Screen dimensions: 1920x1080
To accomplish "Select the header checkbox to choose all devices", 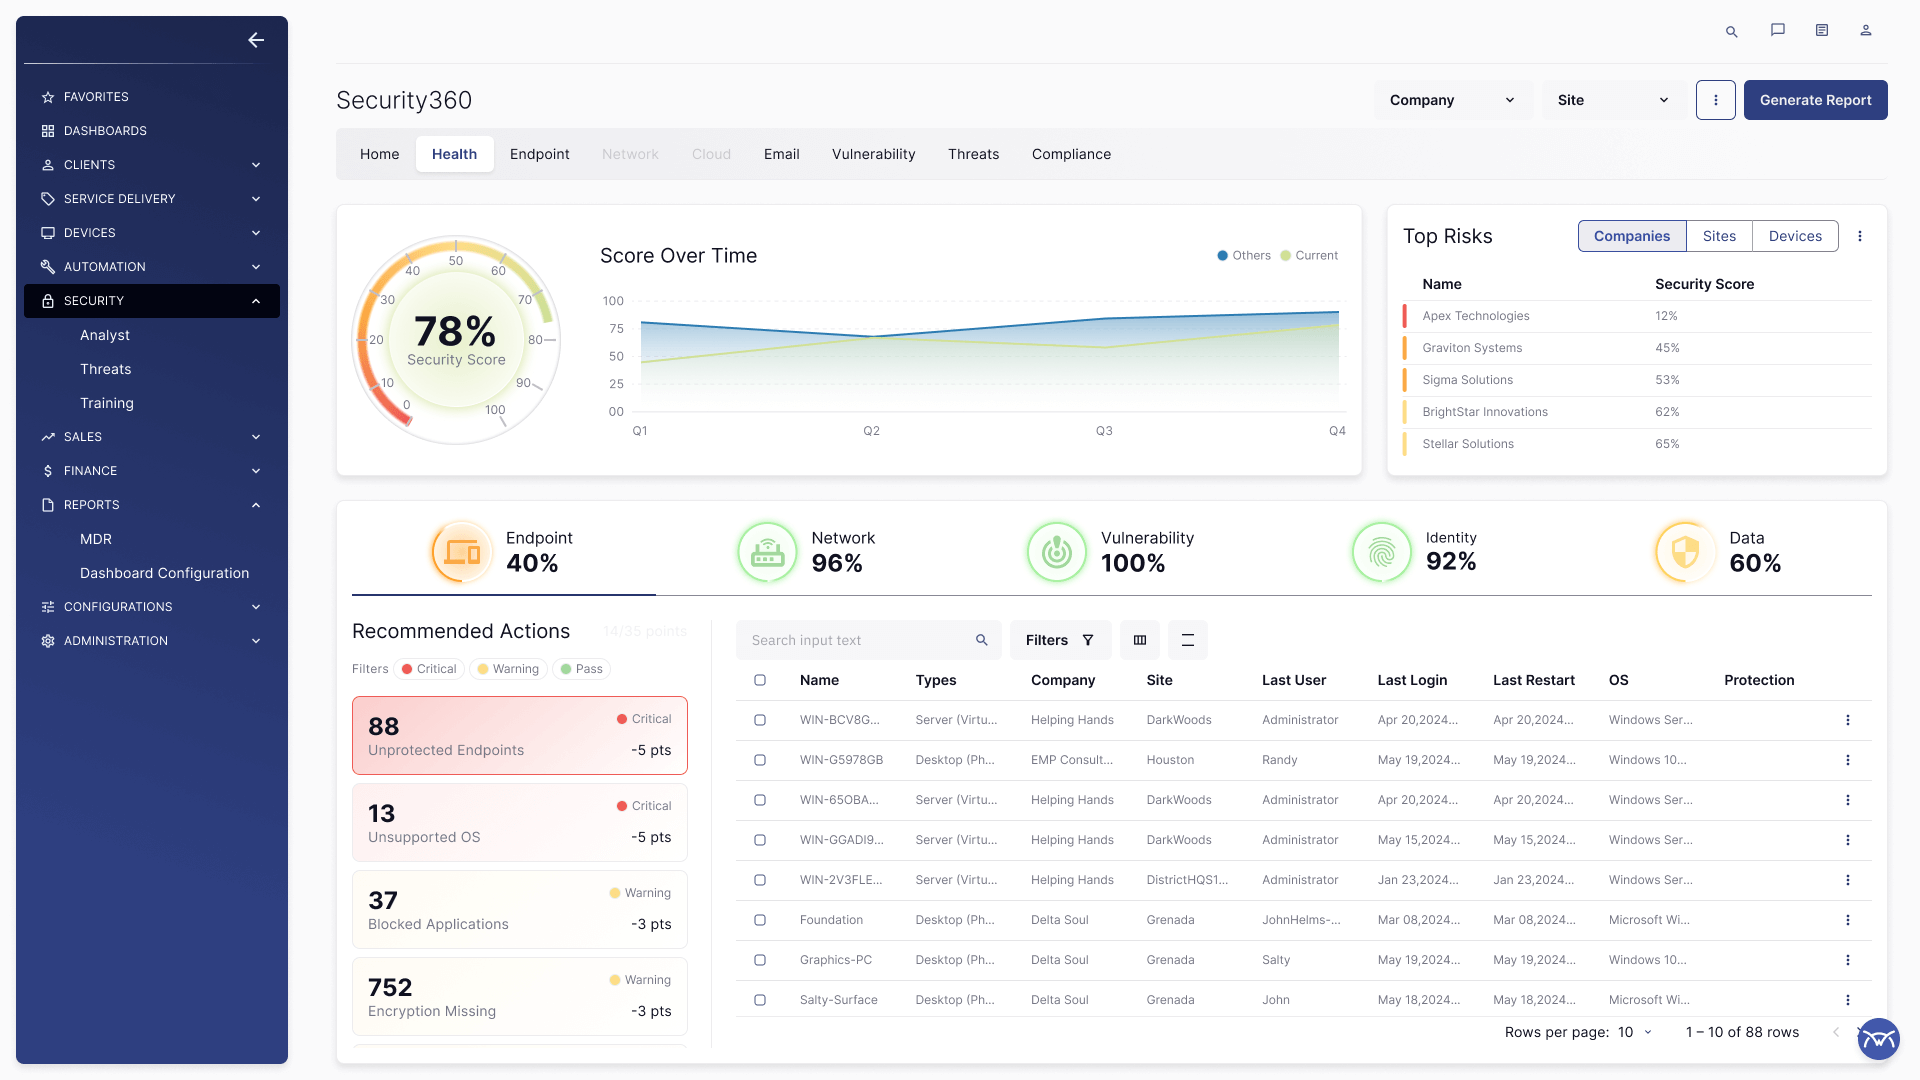I will (x=760, y=680).
